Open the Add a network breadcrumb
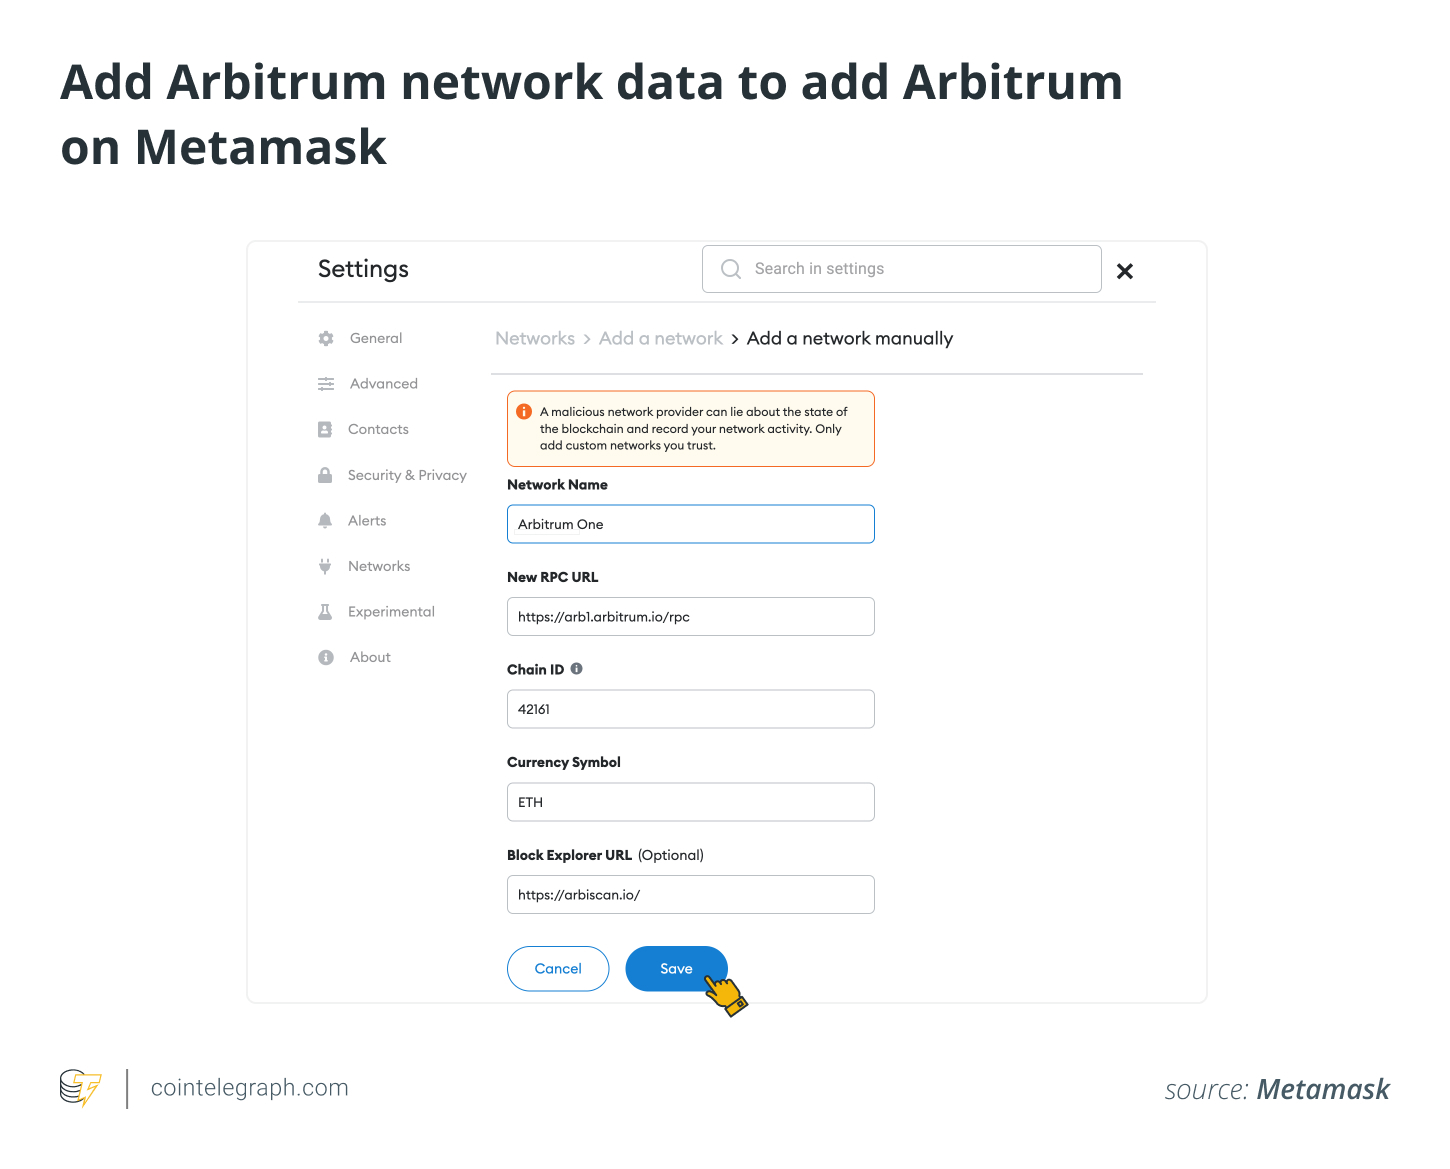The width and height of the screenshot is (1450, 1169). click(660, 338)
